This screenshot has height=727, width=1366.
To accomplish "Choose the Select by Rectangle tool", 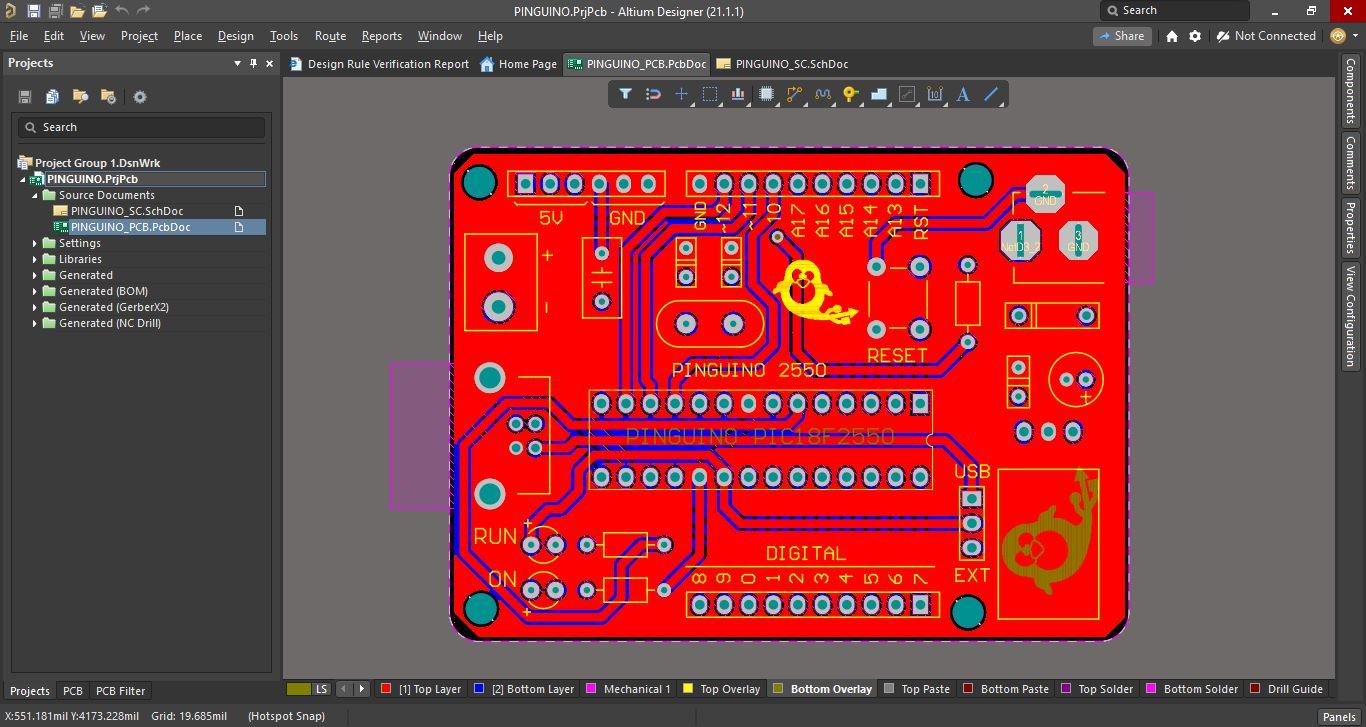I will tap(710, 94).
